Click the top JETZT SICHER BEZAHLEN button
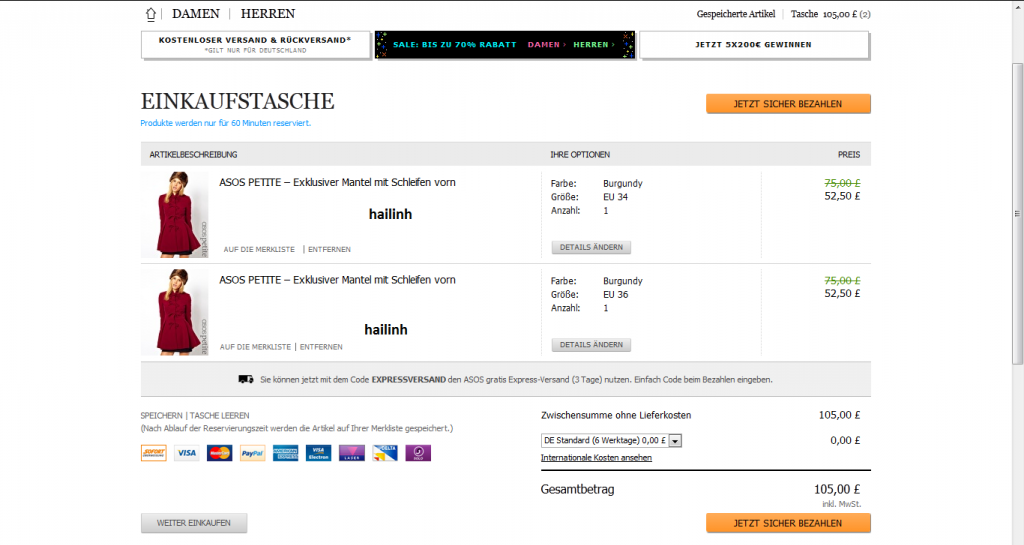The image size is (1024, 545). click(788, 104)
